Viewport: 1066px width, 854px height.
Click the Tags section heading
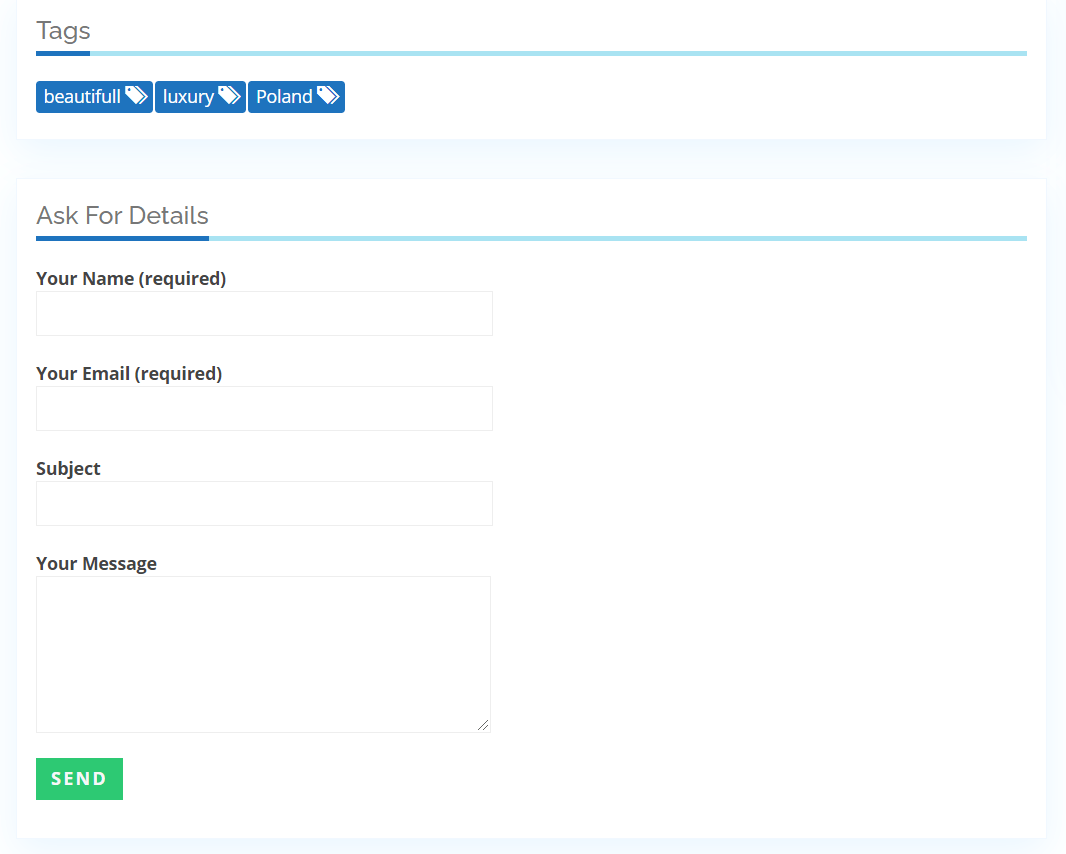[x=63, y=31]
